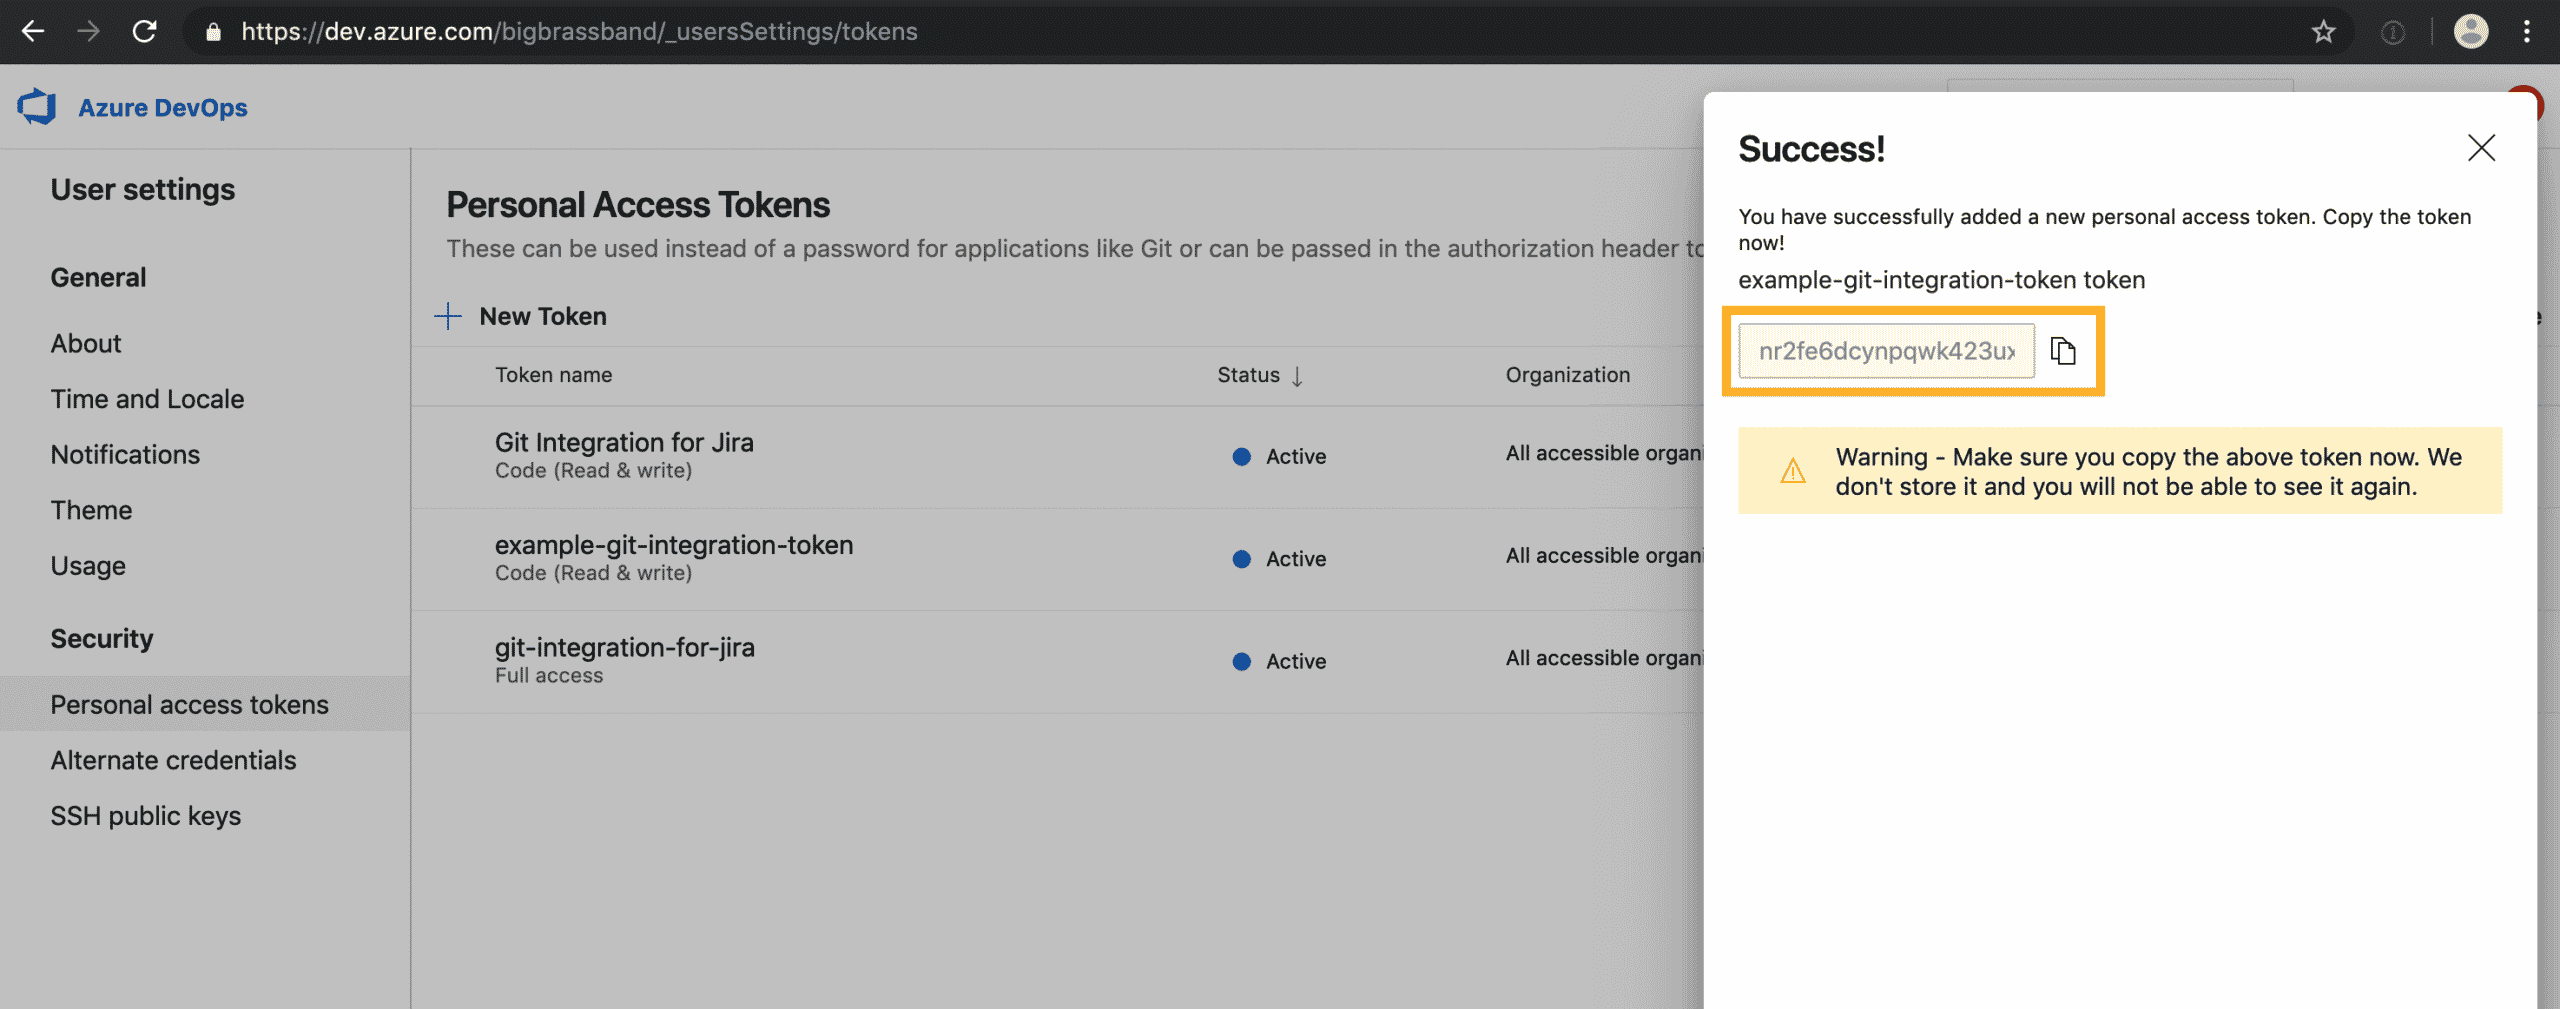Sort by Status column header
This screenshot has height=1009, width=2560.
pos(1248,375)
